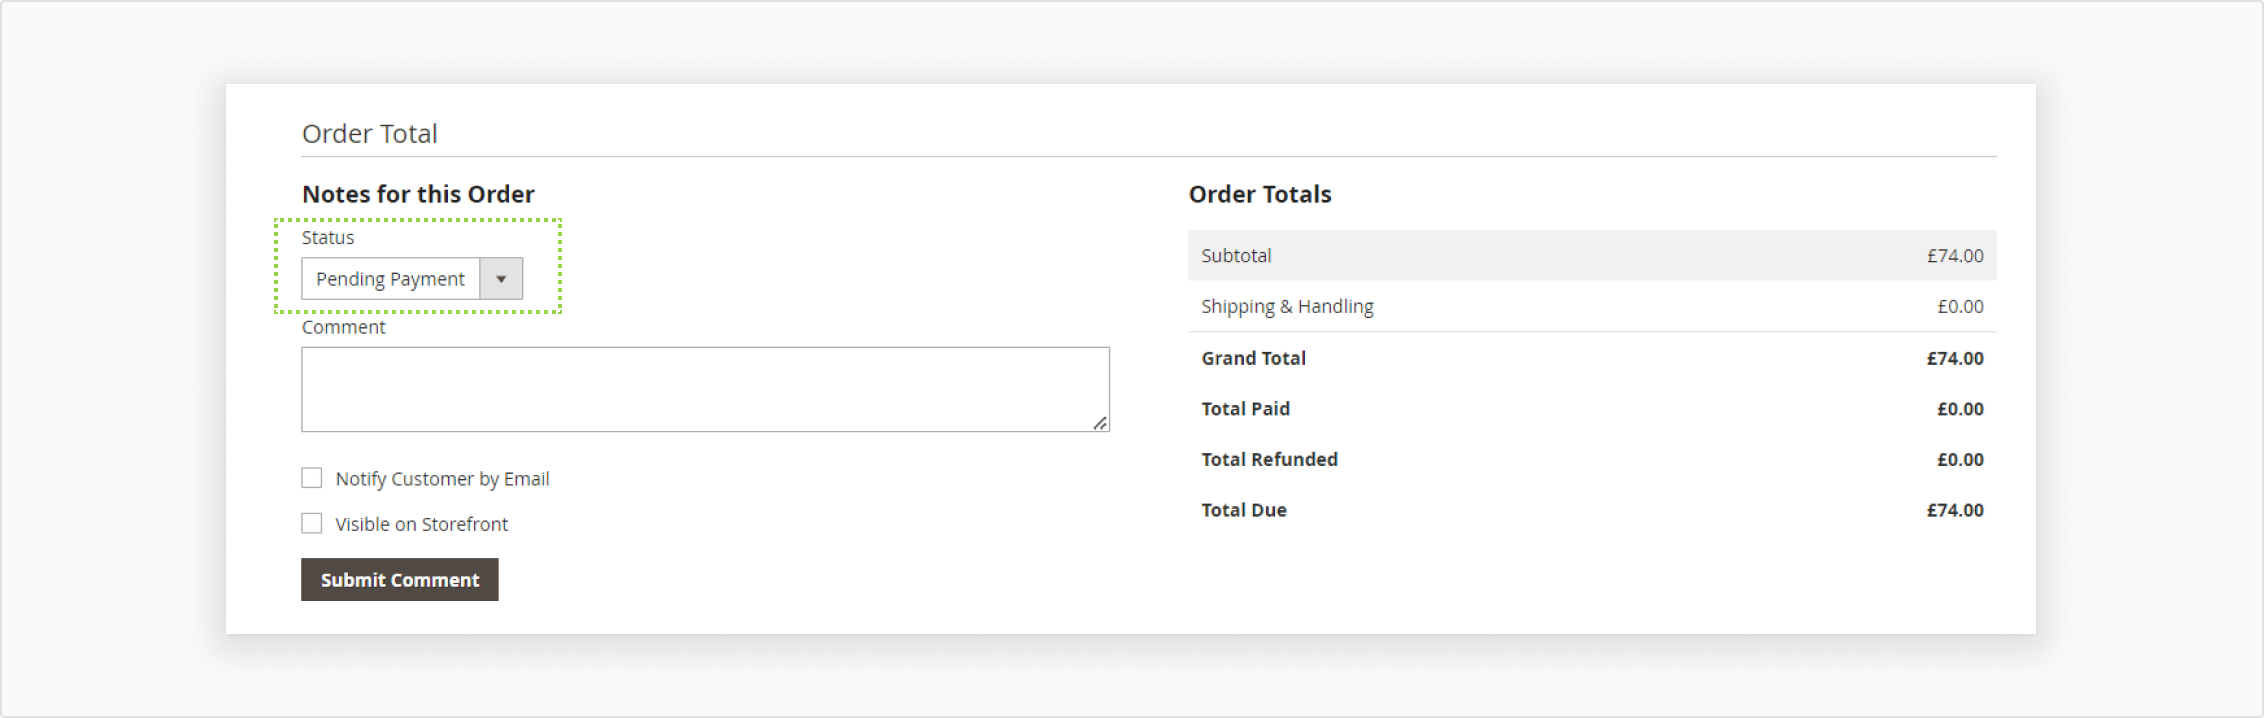2264x718 pixels.
Task: Select the Order Total section heading
Action: (x=370, y=134)
